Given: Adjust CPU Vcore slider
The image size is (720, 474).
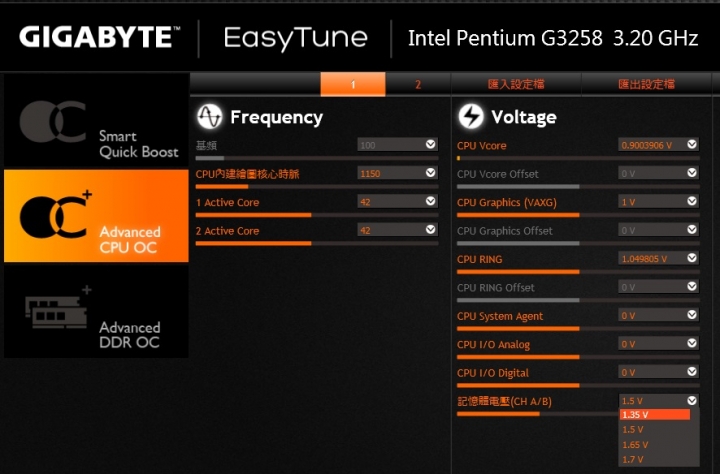Looking at the screenshot, I should [x=578, y=158].
